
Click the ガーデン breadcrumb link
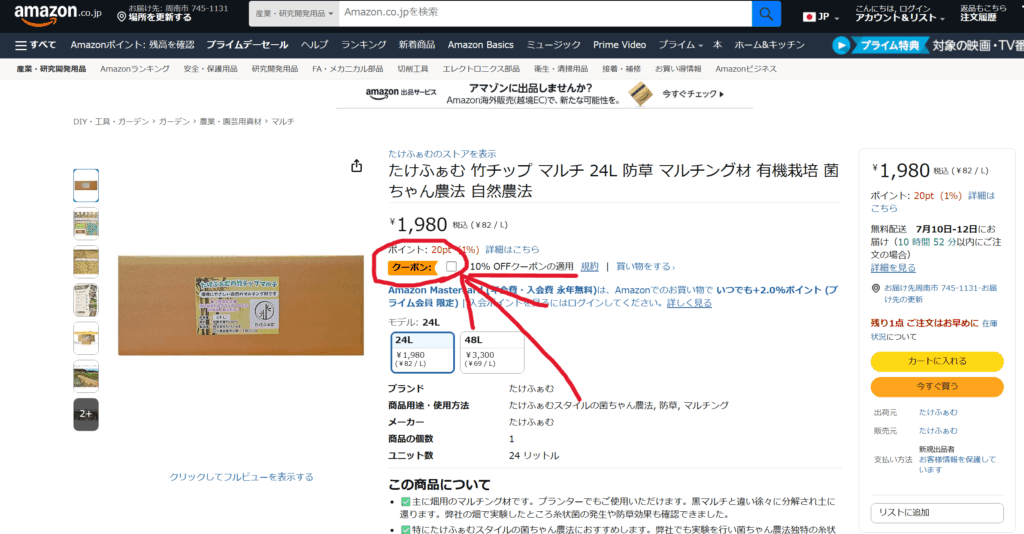[174, 121]
